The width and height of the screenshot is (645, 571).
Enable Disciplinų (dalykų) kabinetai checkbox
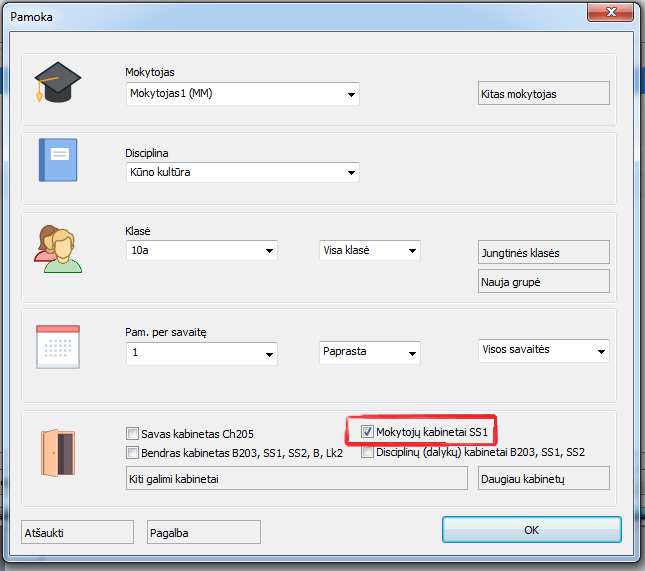pos(368,452)
